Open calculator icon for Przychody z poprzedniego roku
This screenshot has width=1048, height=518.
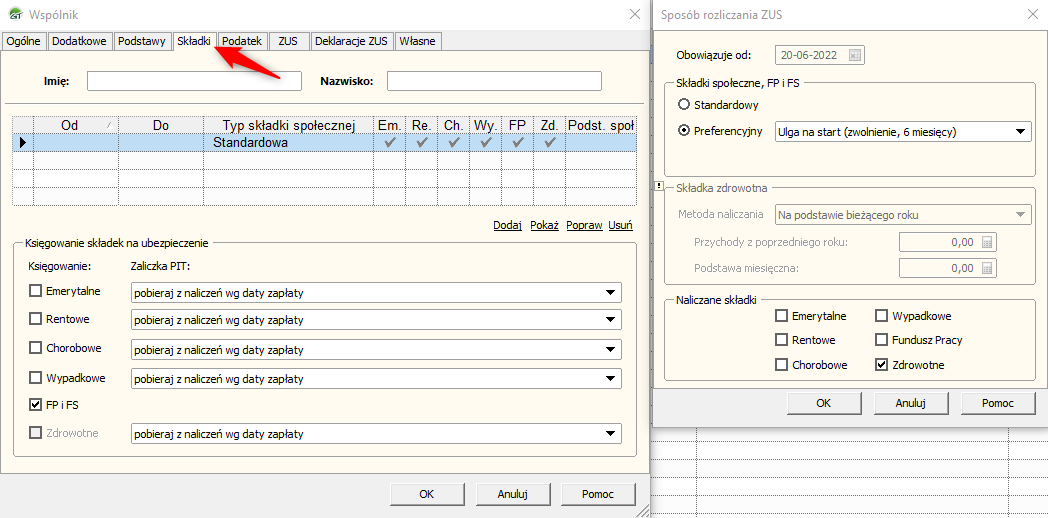[988, 242]
